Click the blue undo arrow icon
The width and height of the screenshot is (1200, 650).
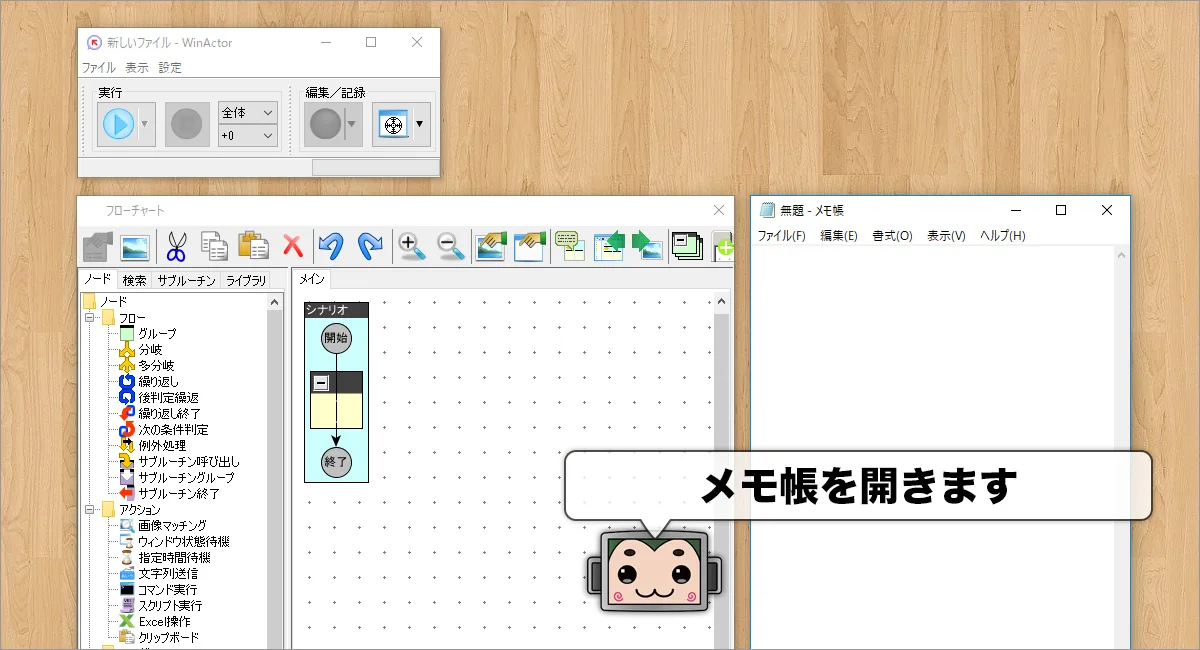click(332, 246)
